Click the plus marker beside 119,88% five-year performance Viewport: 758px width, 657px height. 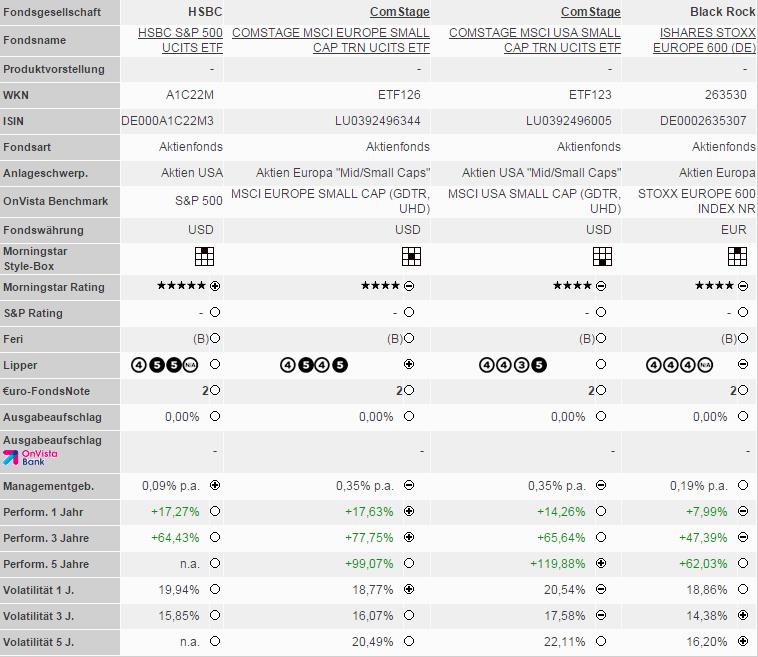click(601, 563)
